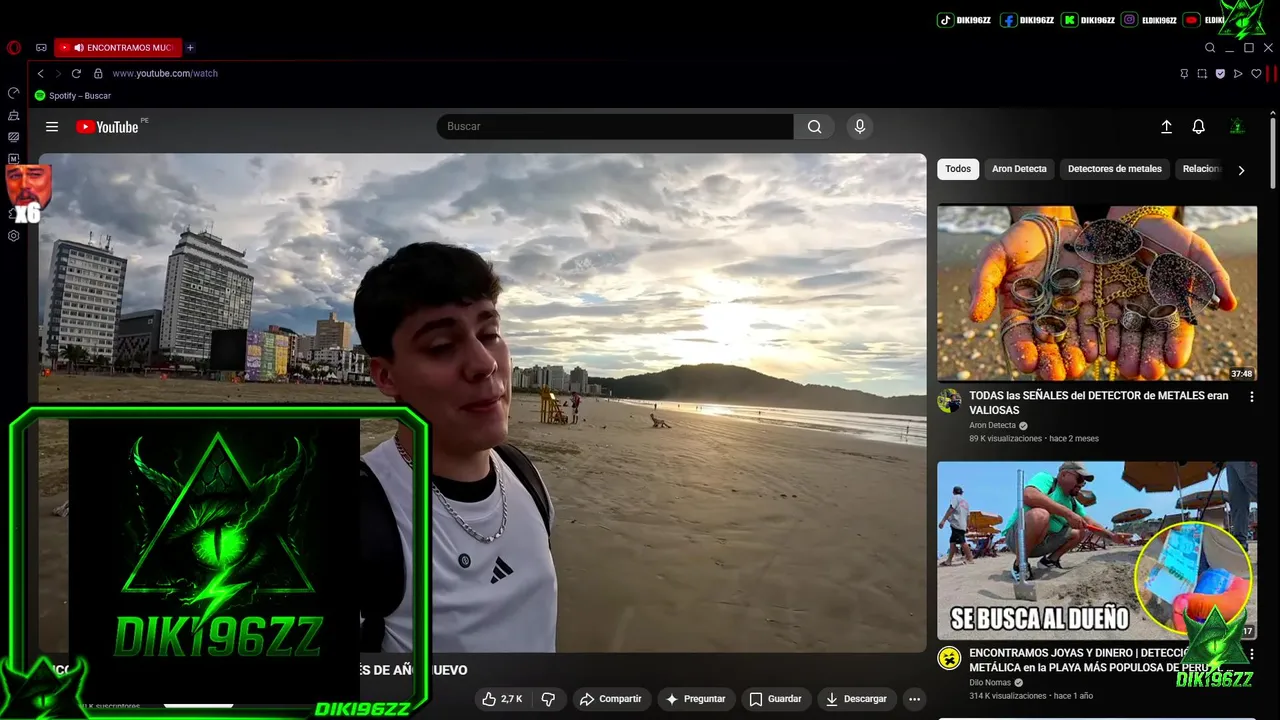Image resolution: width=1280 pixels, height=720 pixels.
Task: Open YouTube account avatar menu
Action: click(1237, 127)
